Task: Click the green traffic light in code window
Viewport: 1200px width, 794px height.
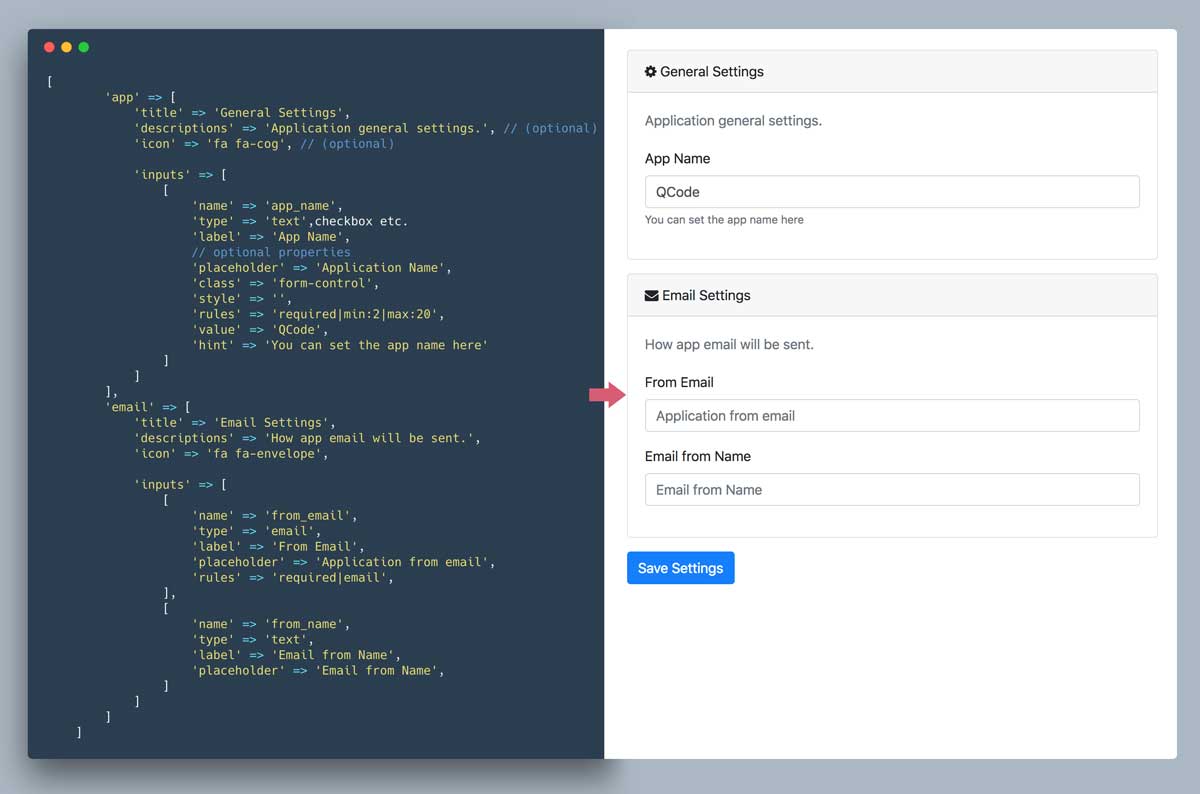Action: click(x=83, y=46)
